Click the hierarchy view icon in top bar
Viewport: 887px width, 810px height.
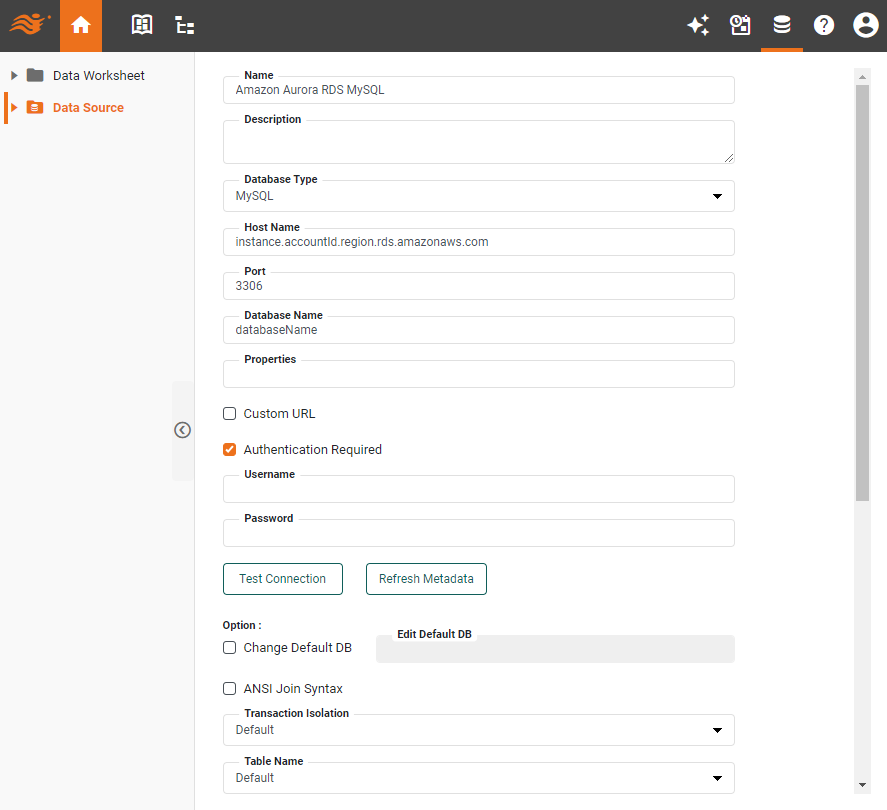coord(184,25)
